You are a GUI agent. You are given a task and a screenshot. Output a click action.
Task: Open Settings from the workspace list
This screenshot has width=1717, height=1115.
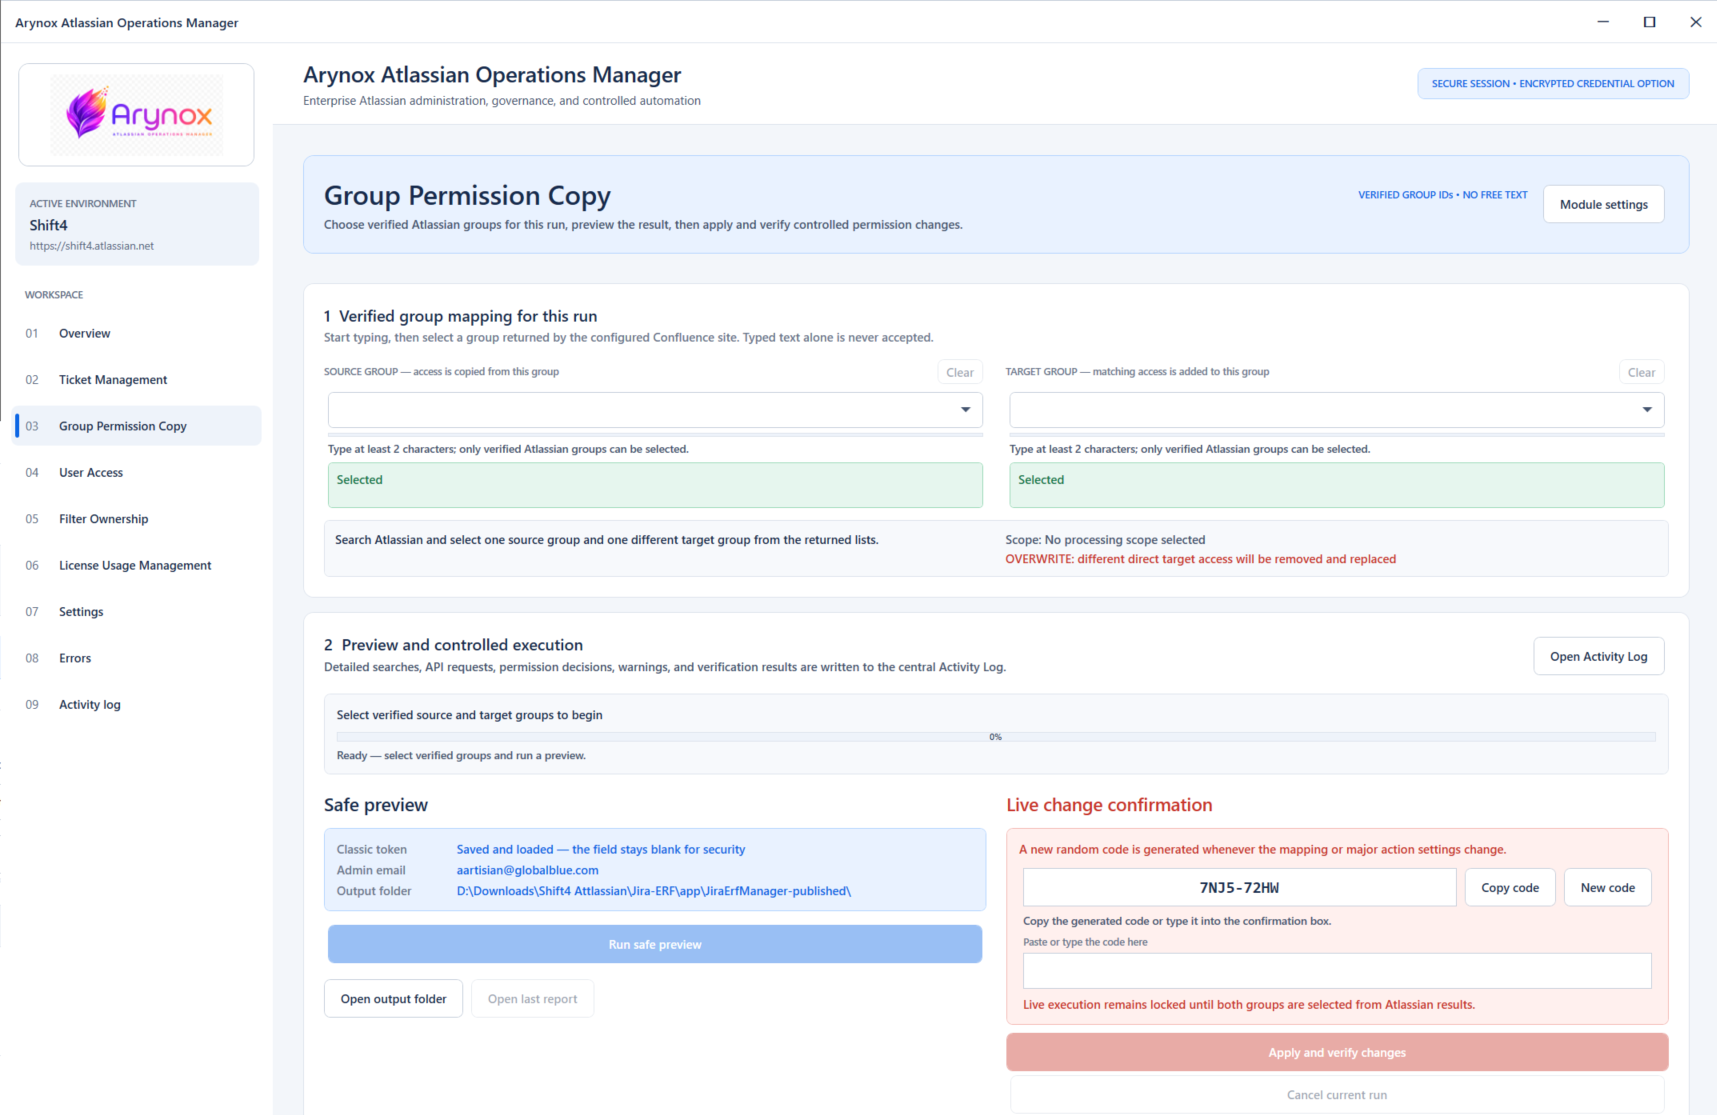137,612
